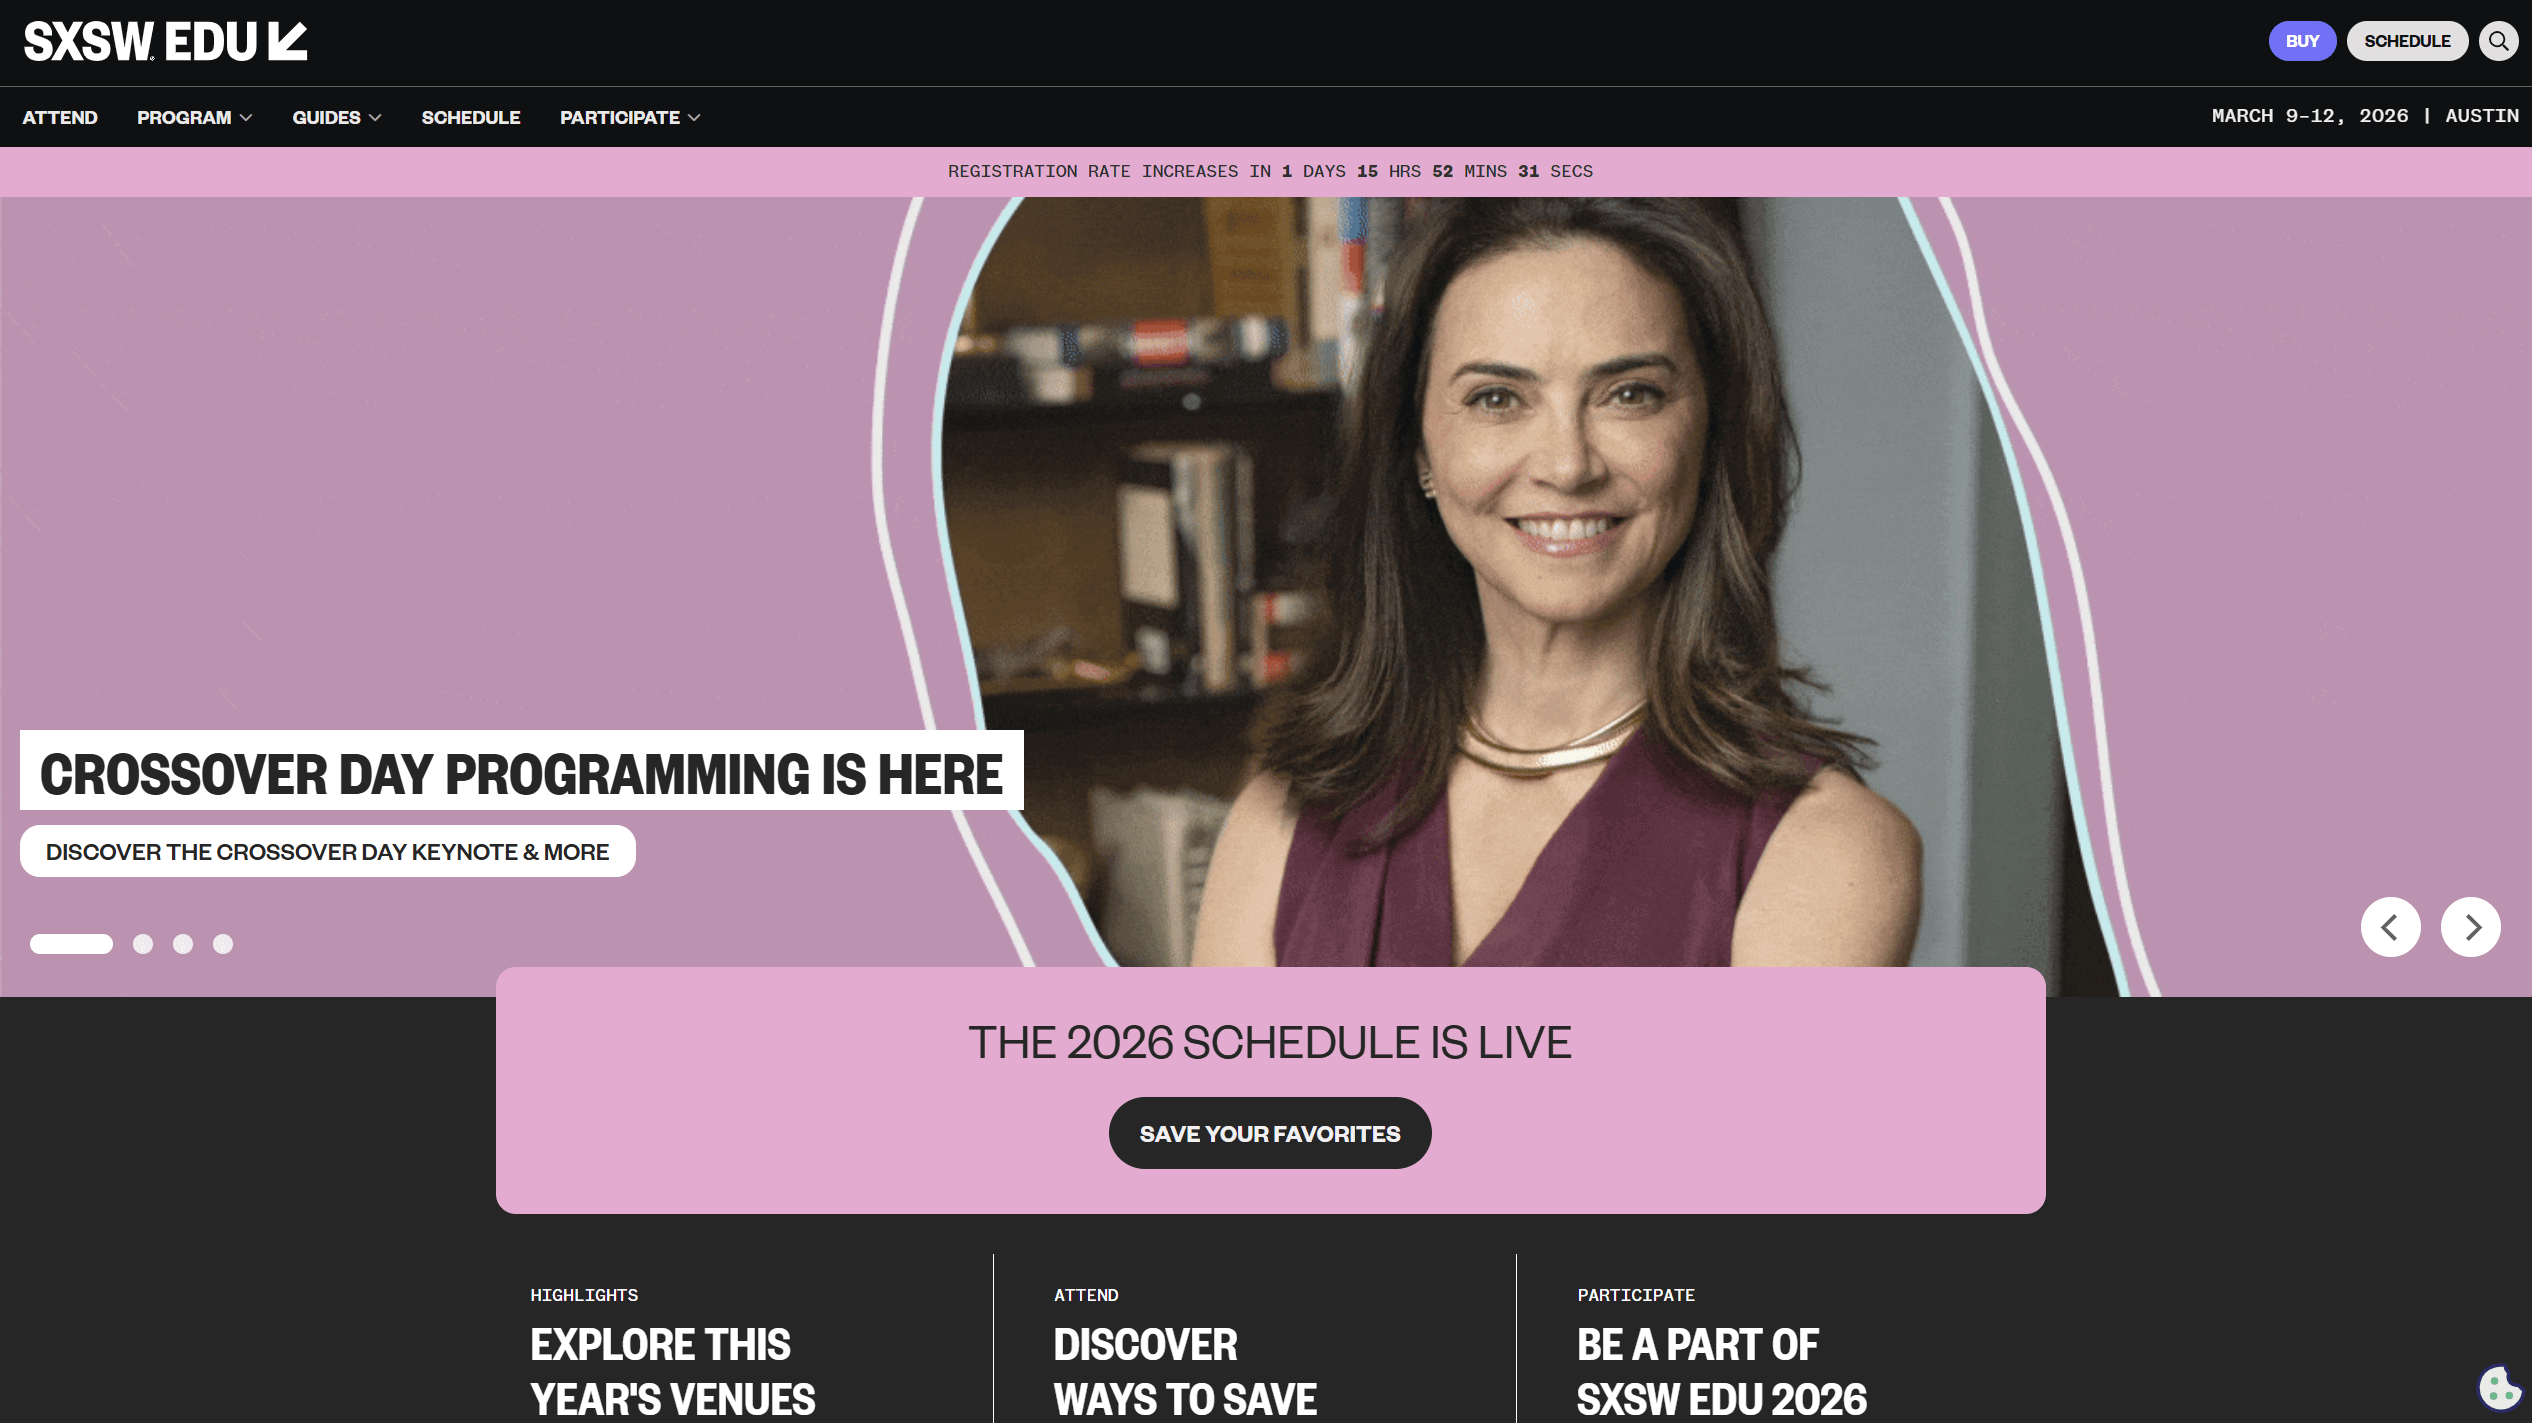The width and height of the screenshot is (2532, 1423).
Task: Expand the Participate dropdown menu
Action: 630,117
